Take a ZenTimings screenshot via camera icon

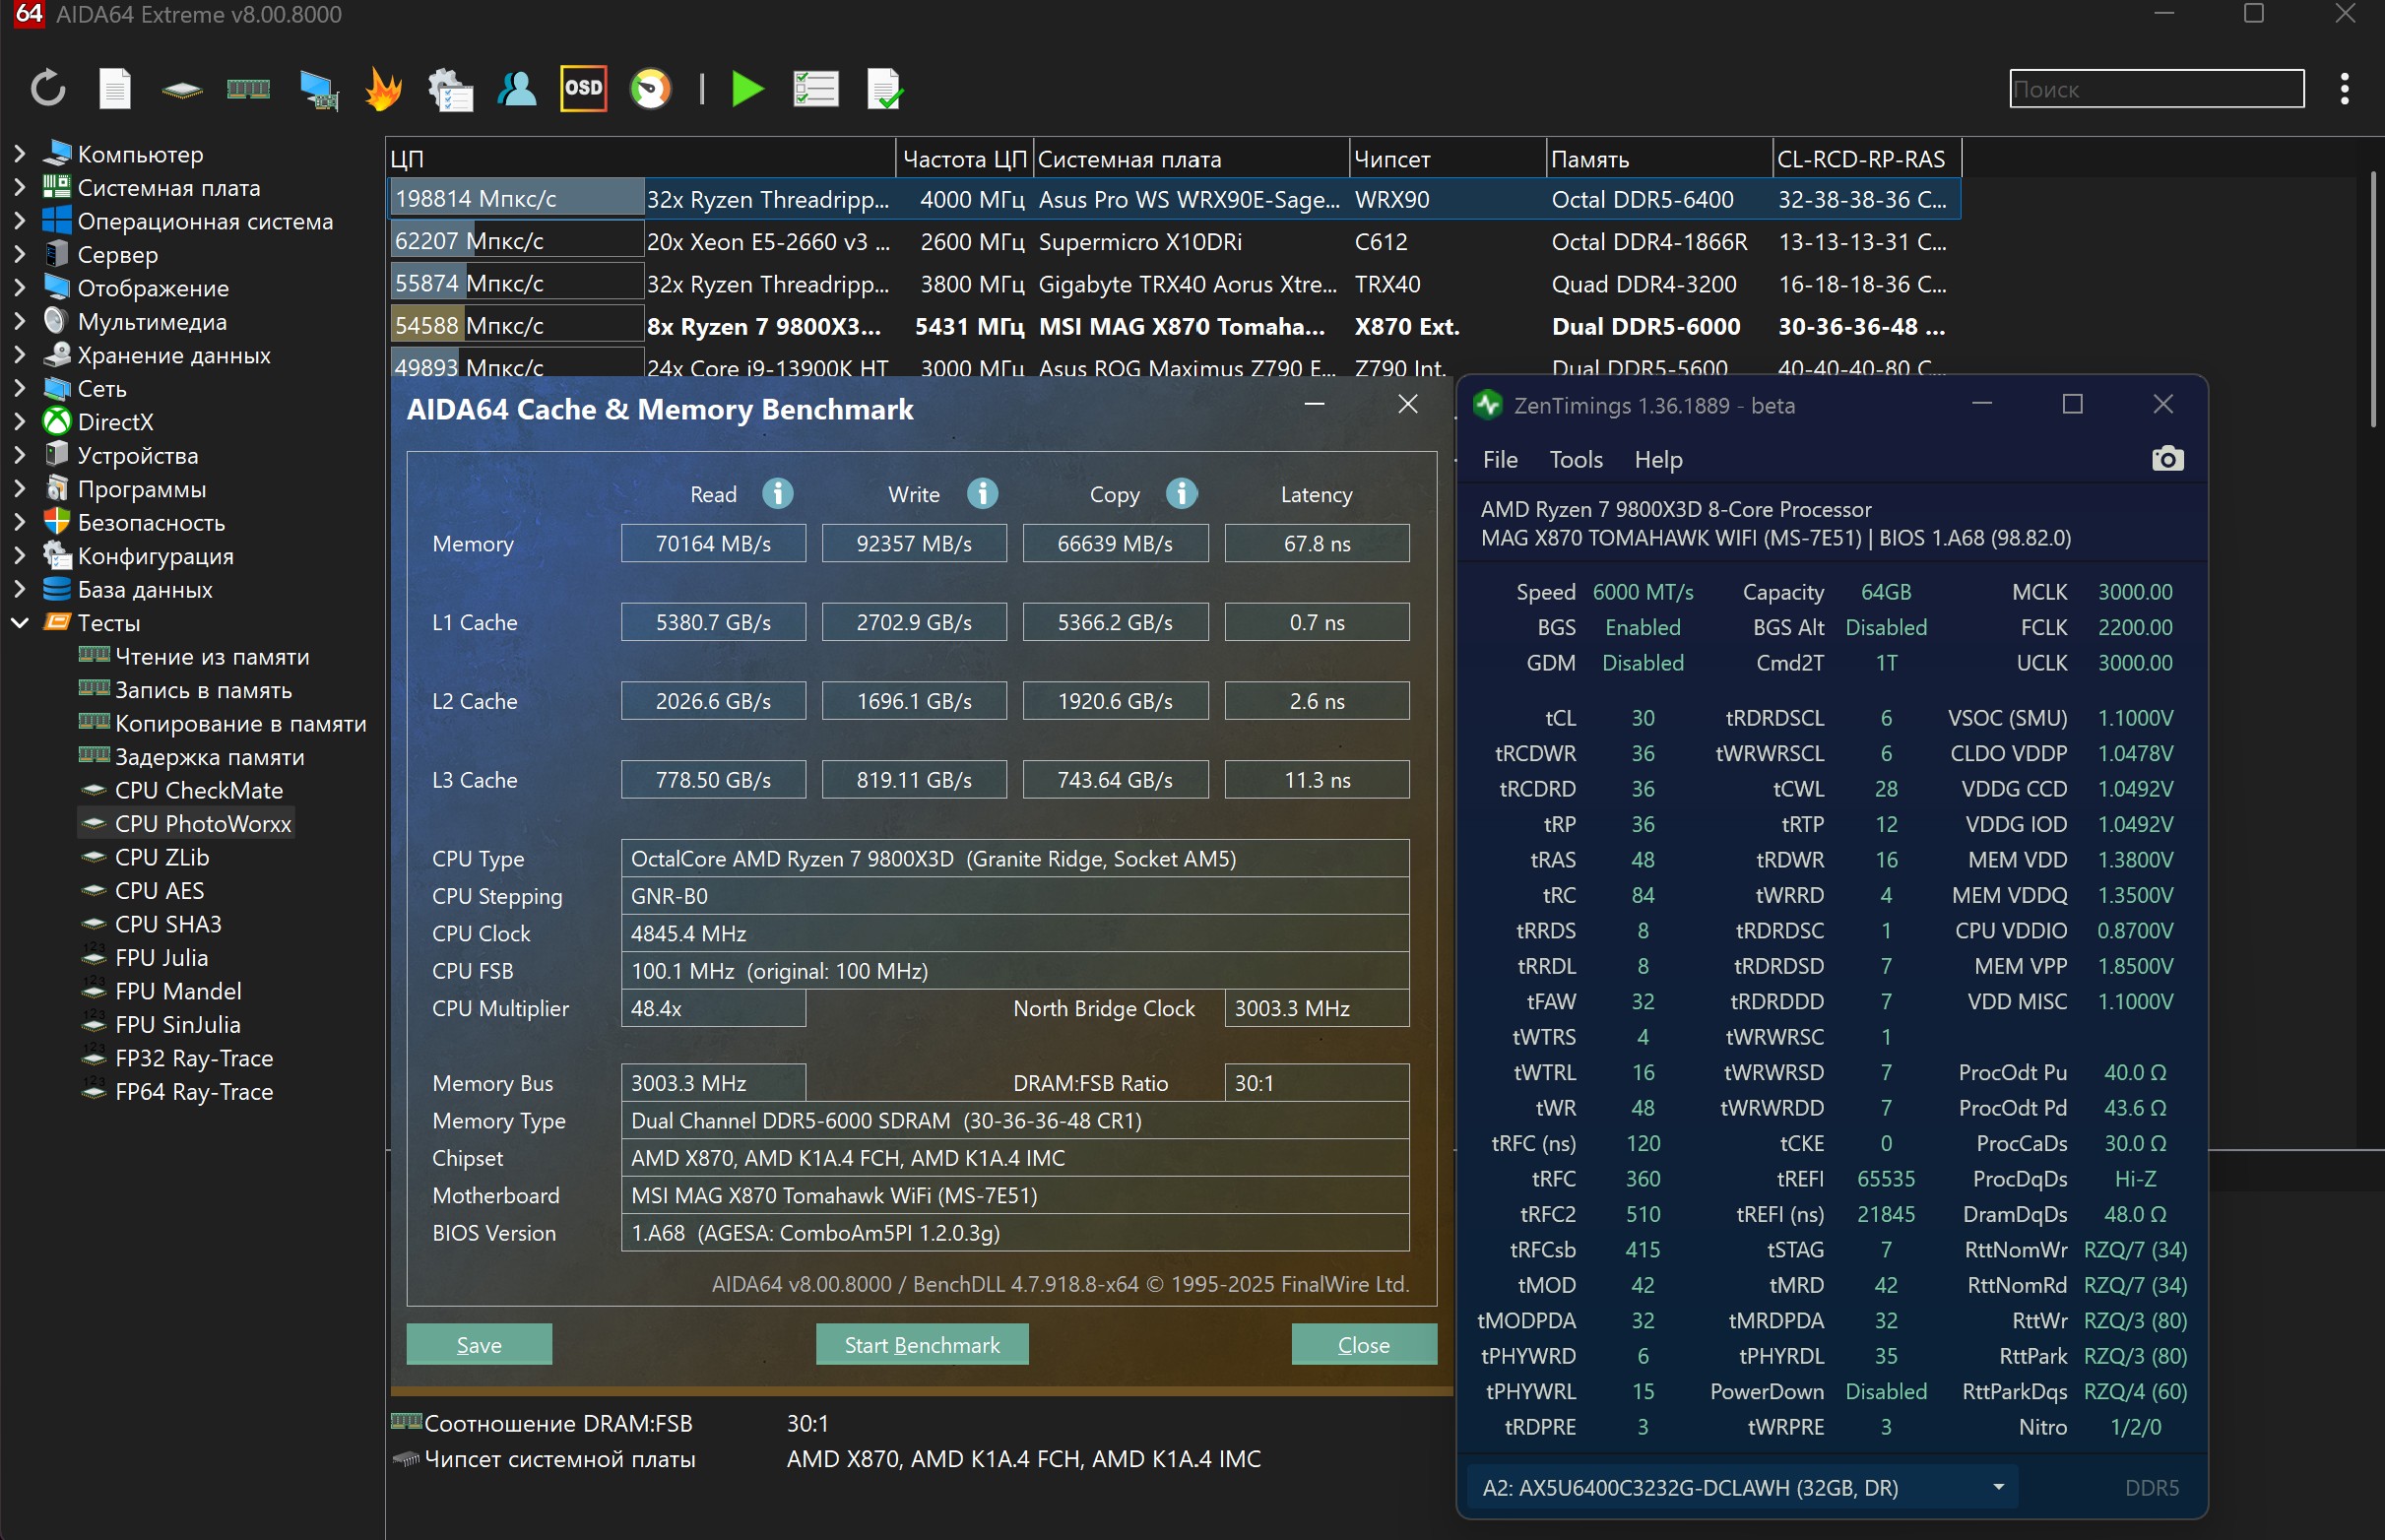(x=2167, y=459)
